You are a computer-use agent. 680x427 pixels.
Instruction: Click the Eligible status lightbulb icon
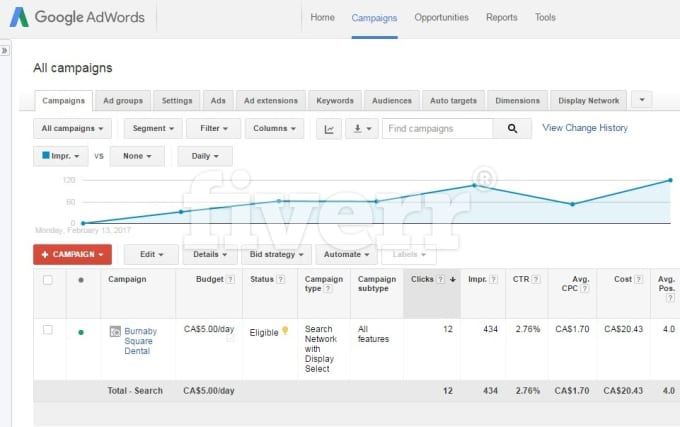285,331
